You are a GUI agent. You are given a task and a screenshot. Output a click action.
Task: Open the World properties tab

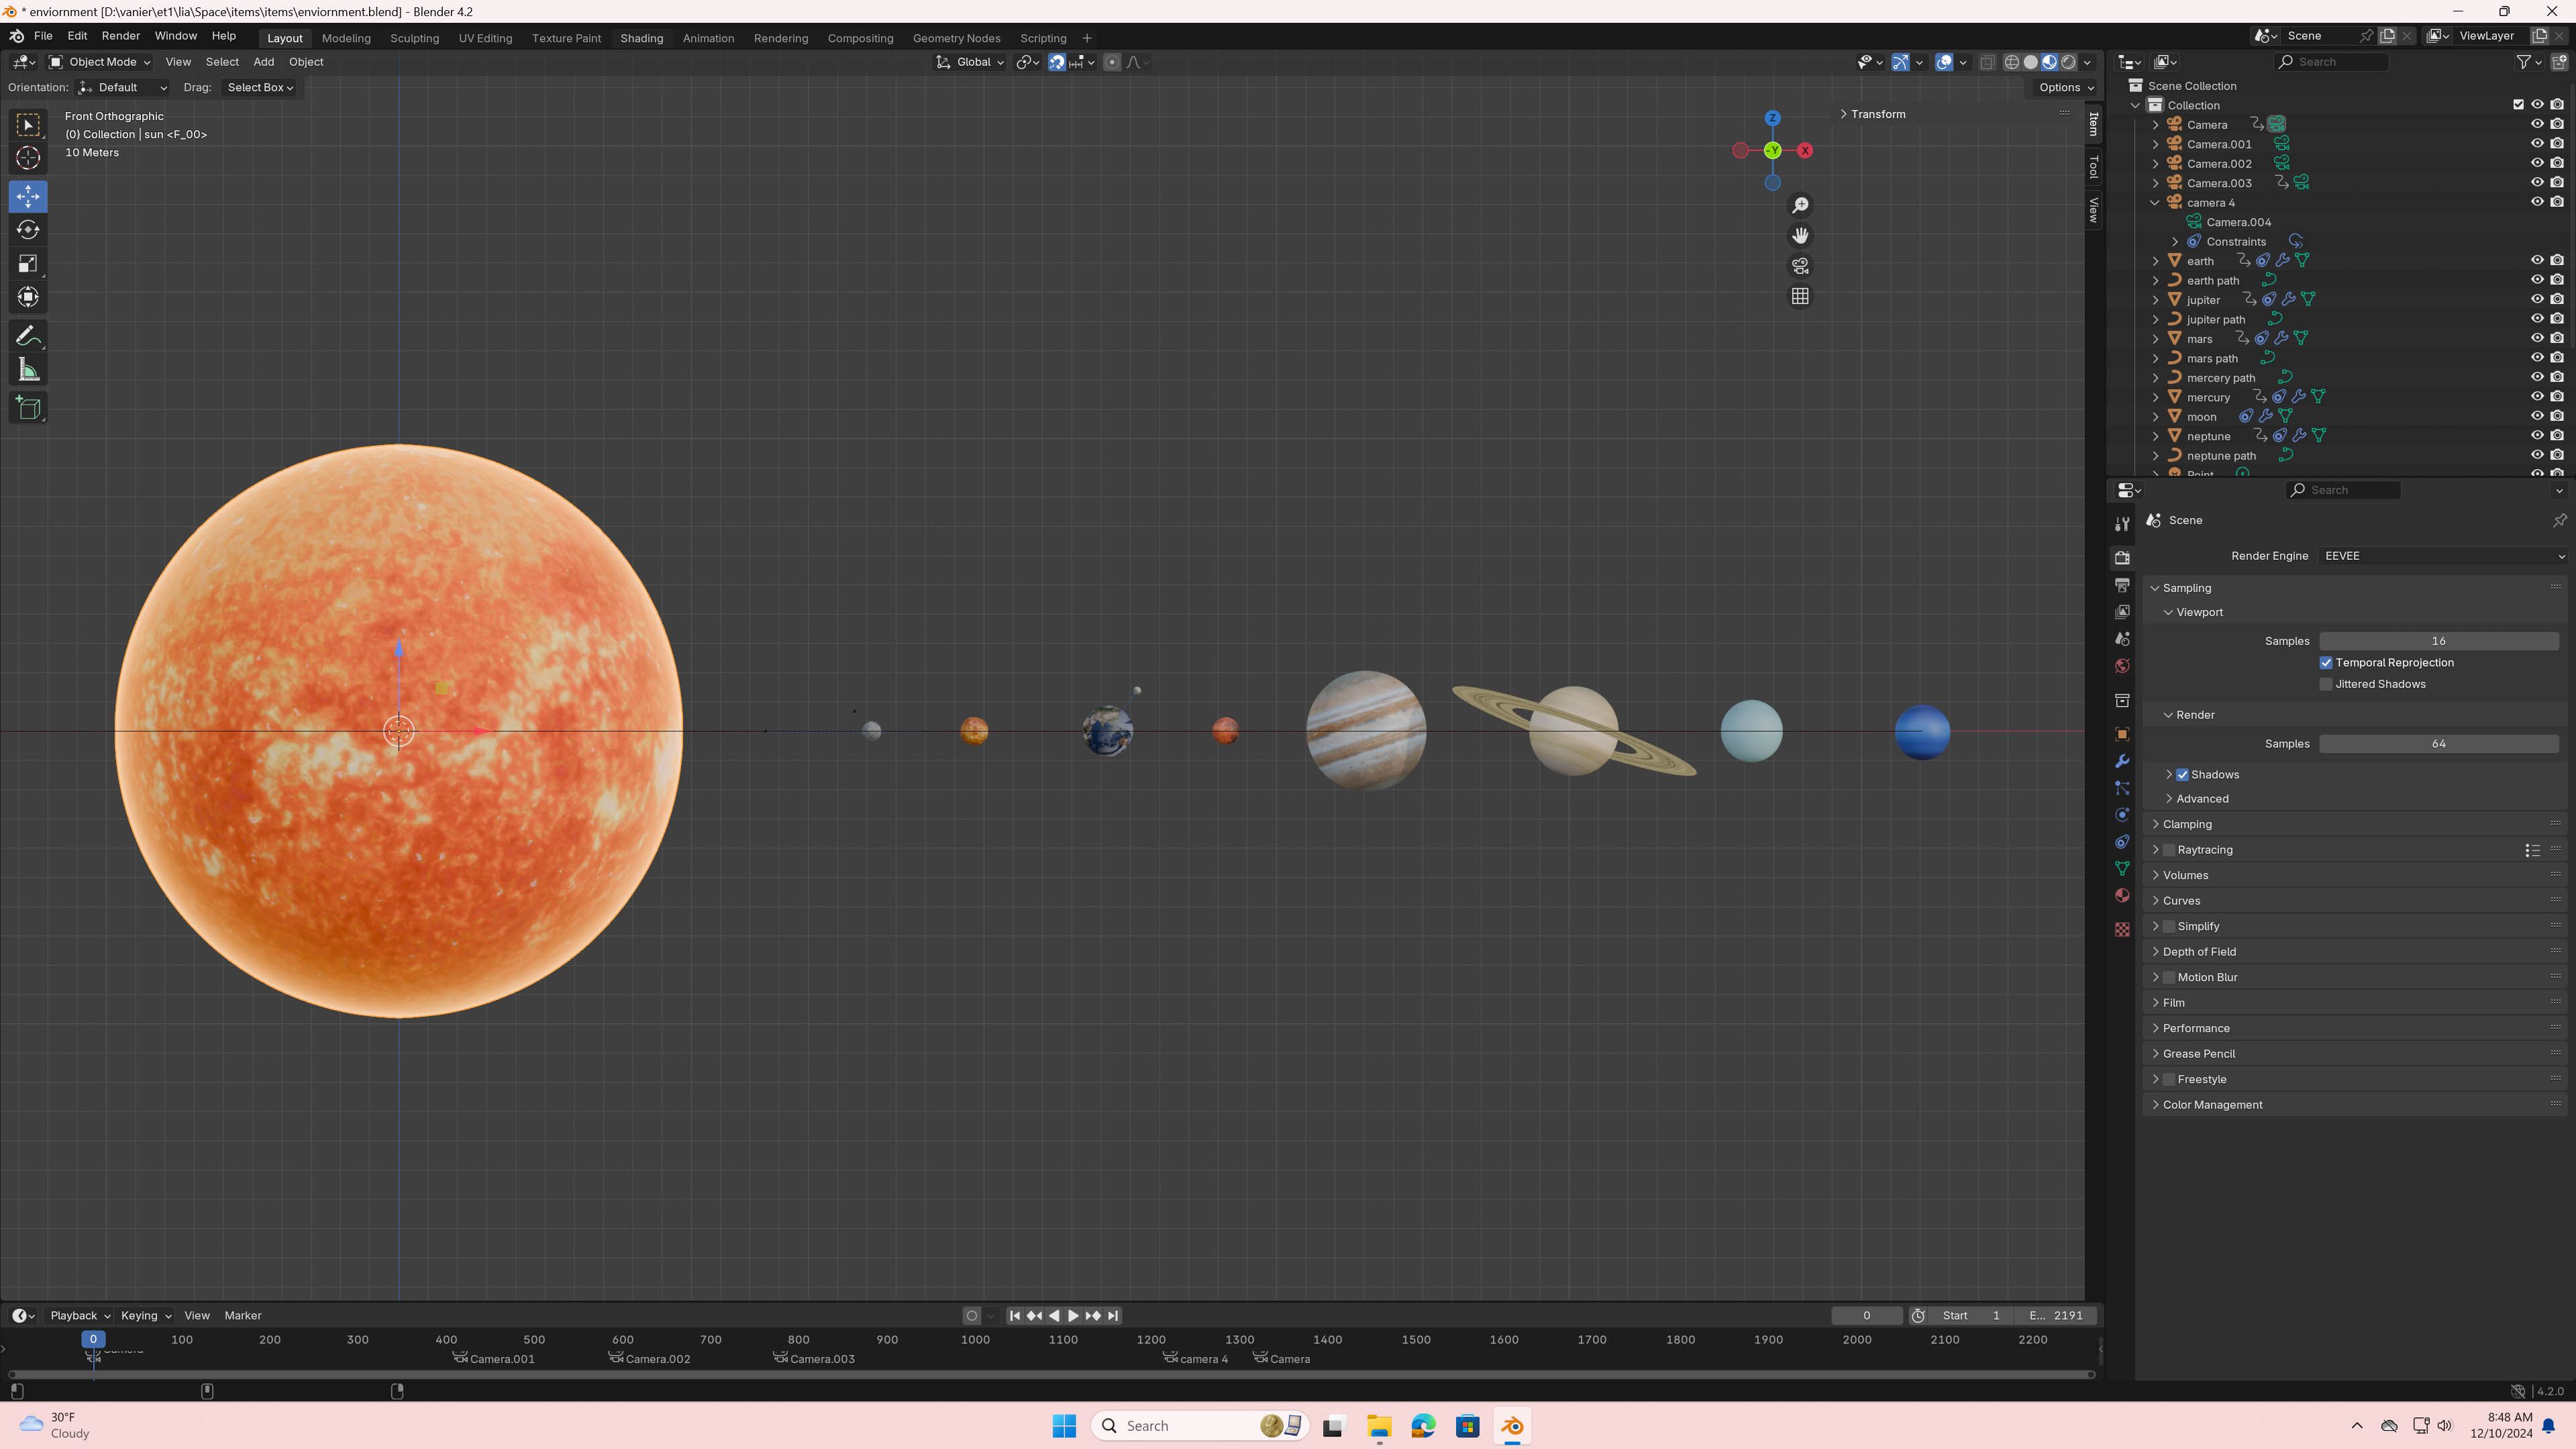tap(2122, 666)
